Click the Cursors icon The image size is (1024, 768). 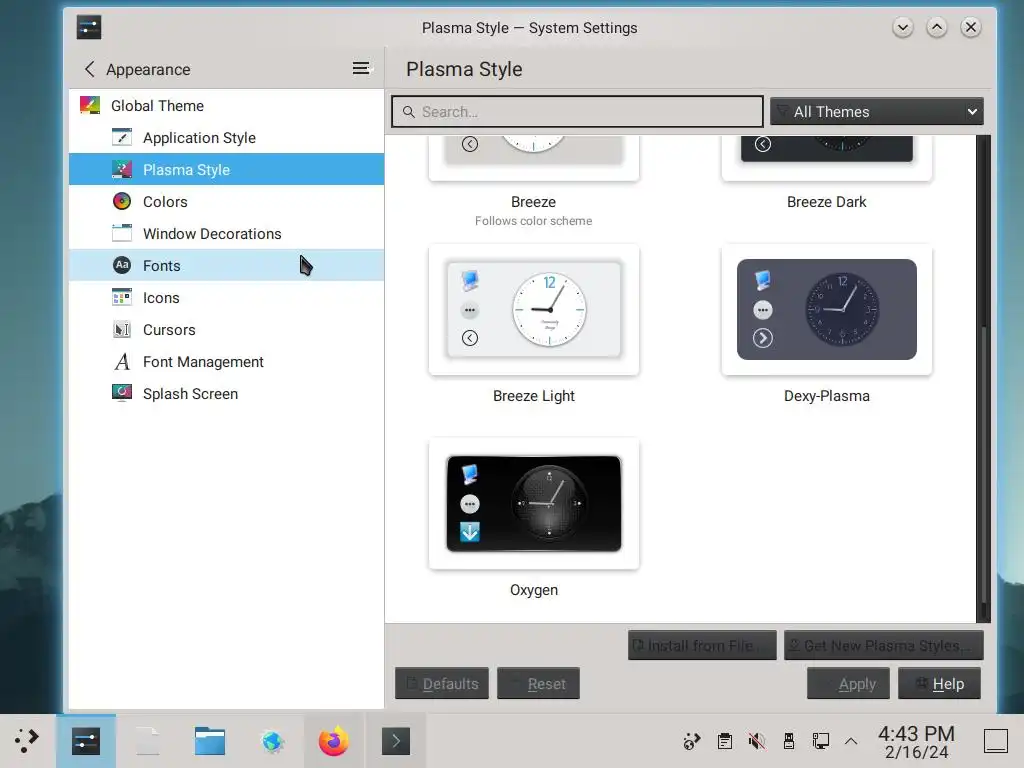(121, 329)
